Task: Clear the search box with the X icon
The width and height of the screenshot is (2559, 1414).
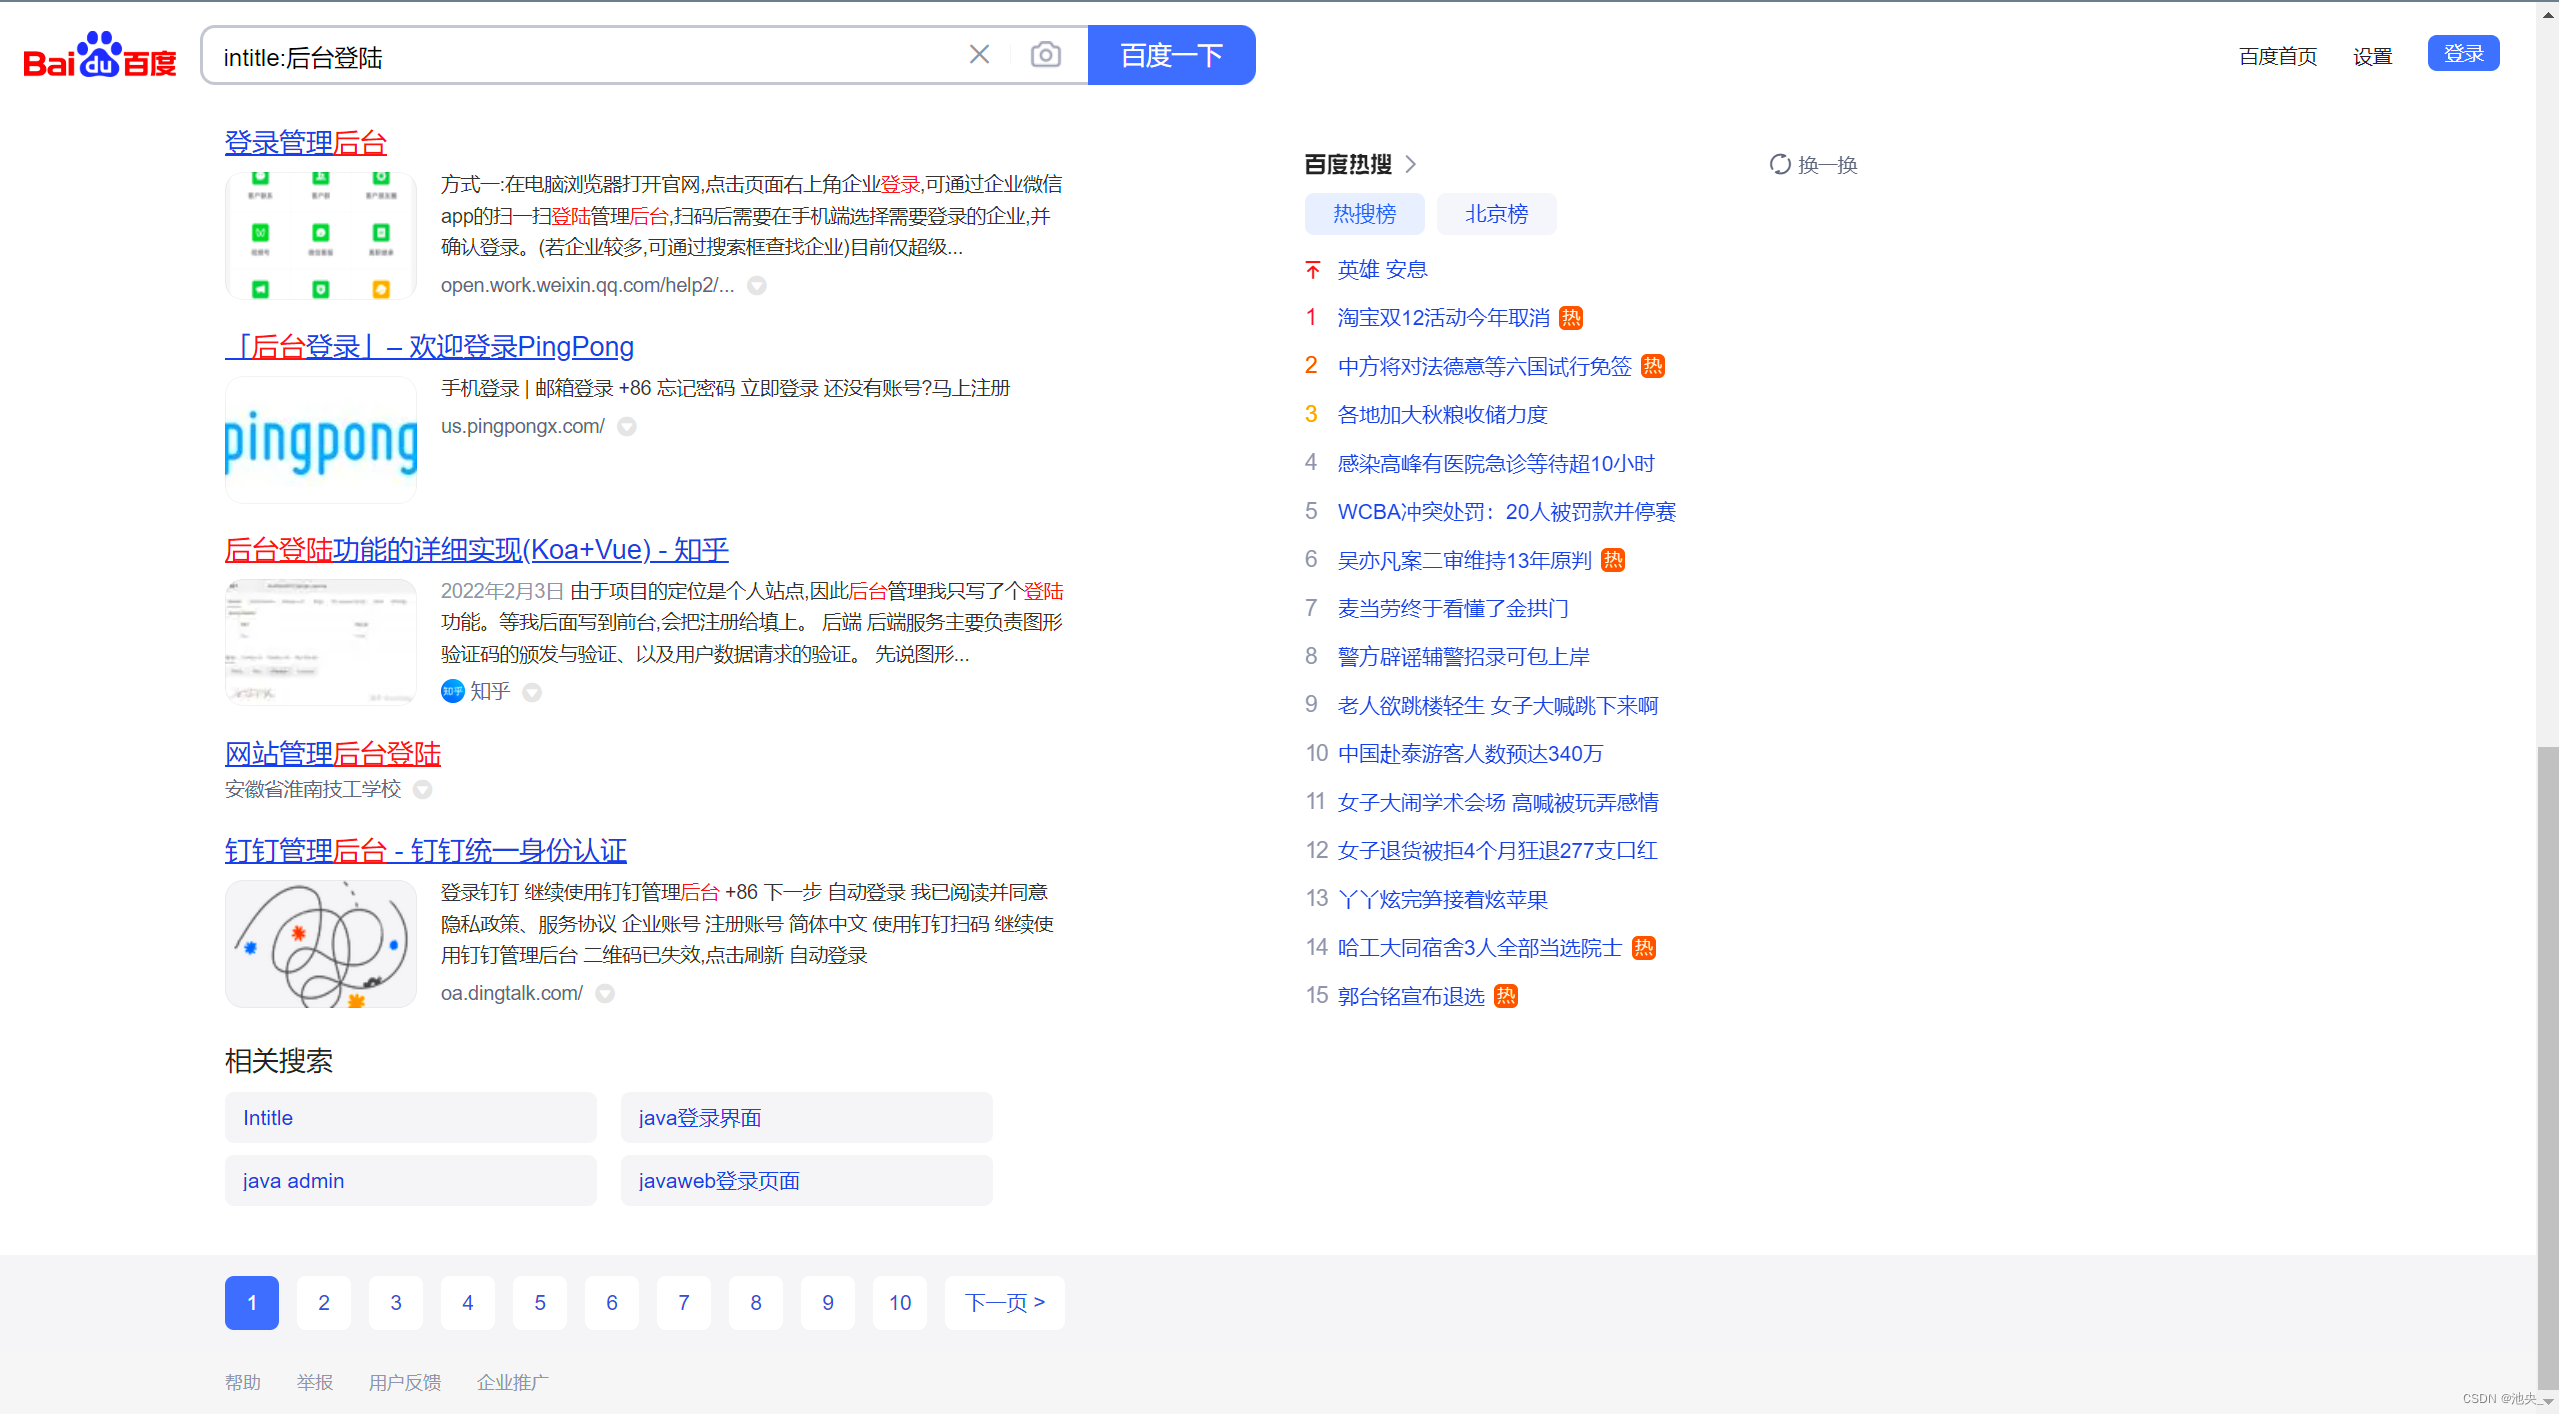Action: pyautogui.click(x=979, y=55)
